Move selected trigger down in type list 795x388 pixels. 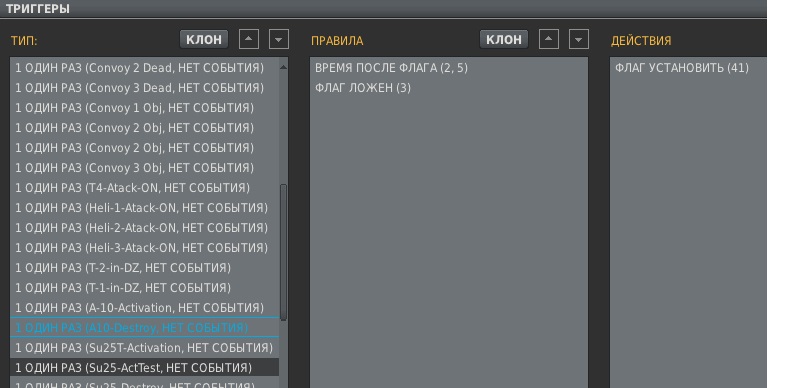(x=278, y=39)
